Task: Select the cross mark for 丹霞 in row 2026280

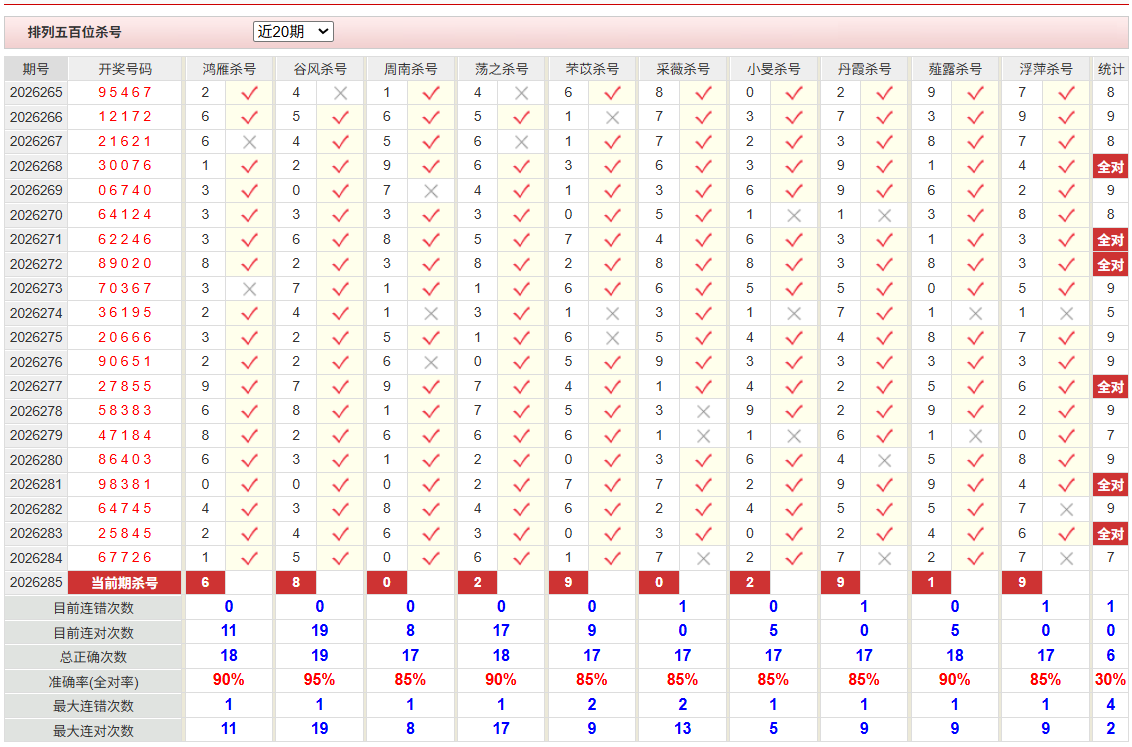Action: 884,460
